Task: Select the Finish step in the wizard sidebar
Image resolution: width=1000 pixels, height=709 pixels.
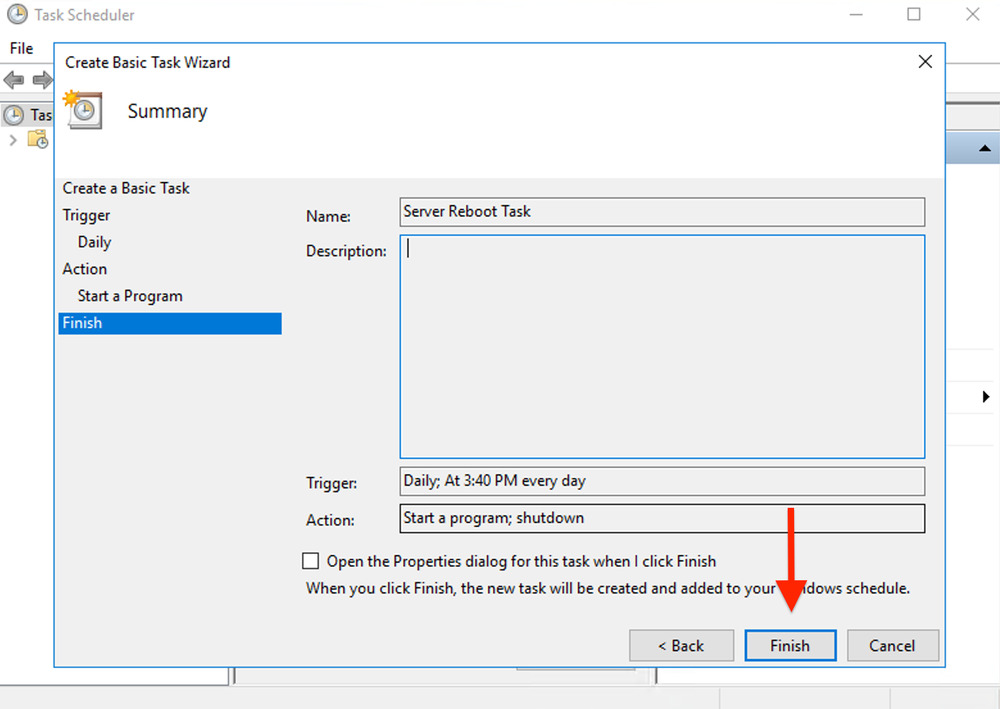Action: point(82,322)
